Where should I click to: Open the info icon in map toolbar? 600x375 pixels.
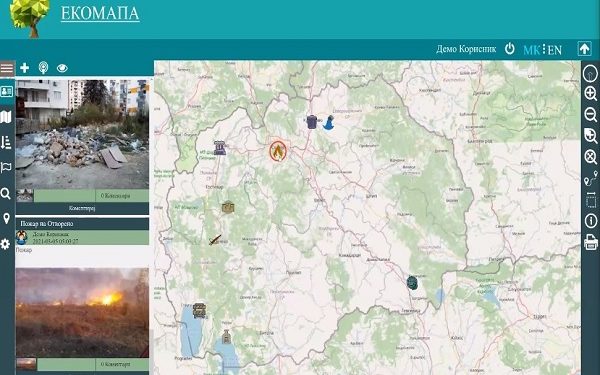(590, 221)
